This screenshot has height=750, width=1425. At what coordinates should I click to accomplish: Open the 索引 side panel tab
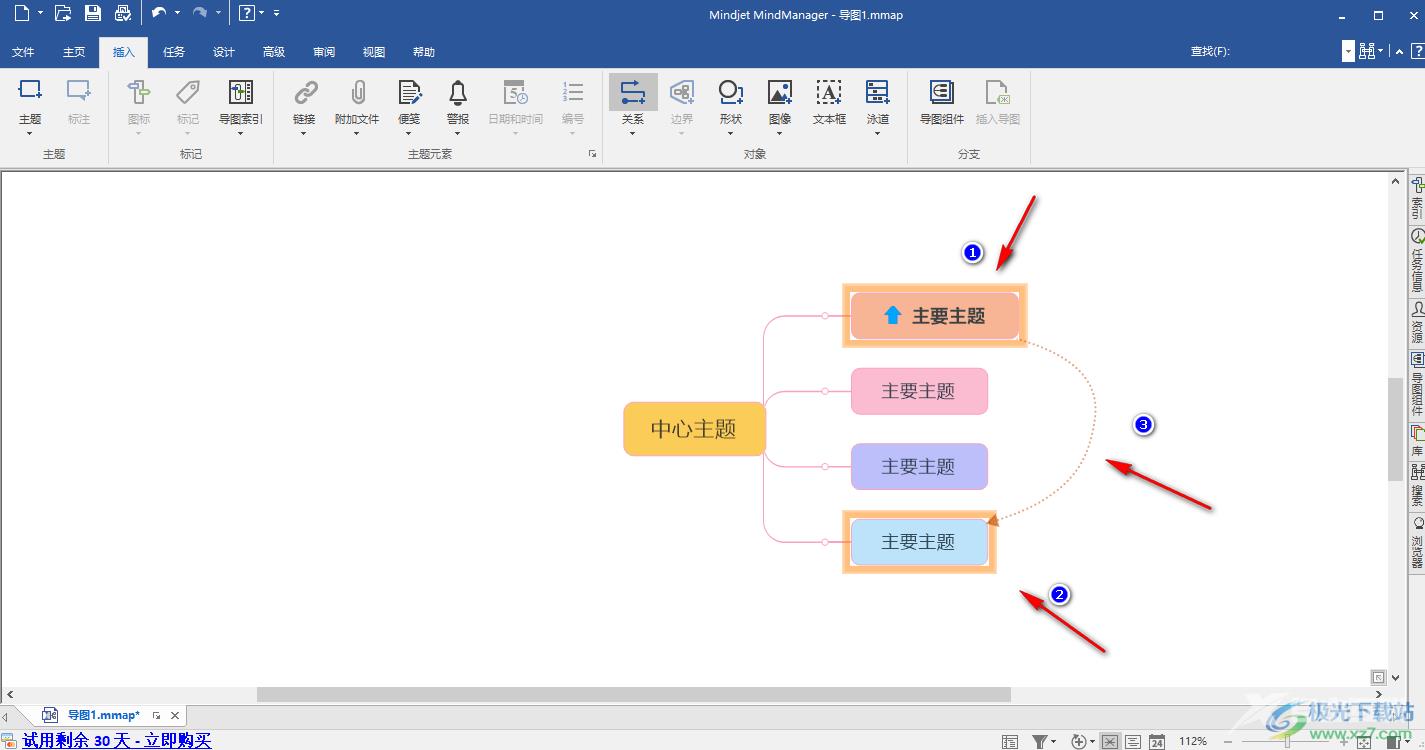(x=1417, y=197)
